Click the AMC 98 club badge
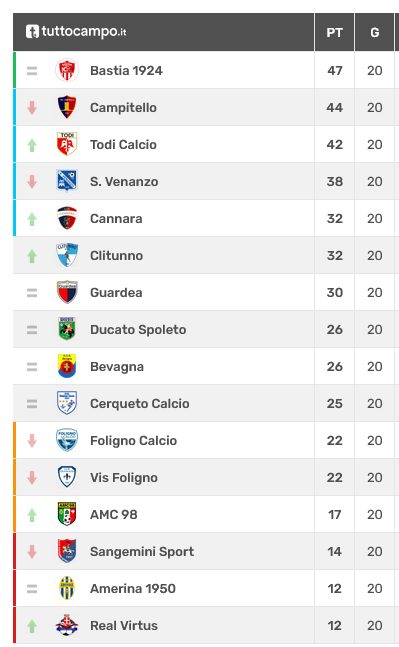This screenshot has width=399, height=647. click(67, 514)
